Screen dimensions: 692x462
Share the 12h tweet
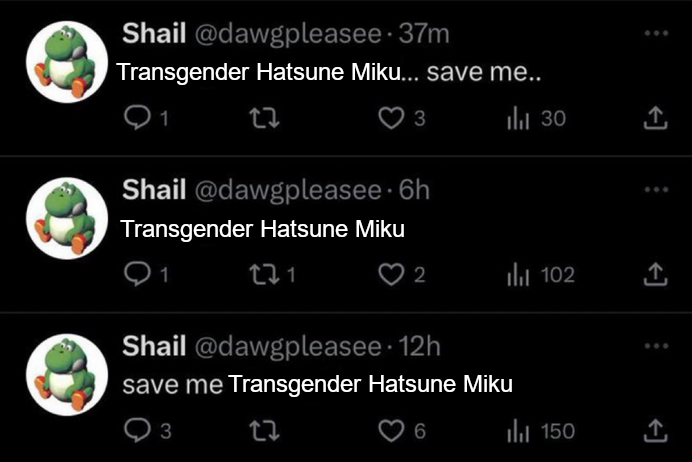coord(653,431)
